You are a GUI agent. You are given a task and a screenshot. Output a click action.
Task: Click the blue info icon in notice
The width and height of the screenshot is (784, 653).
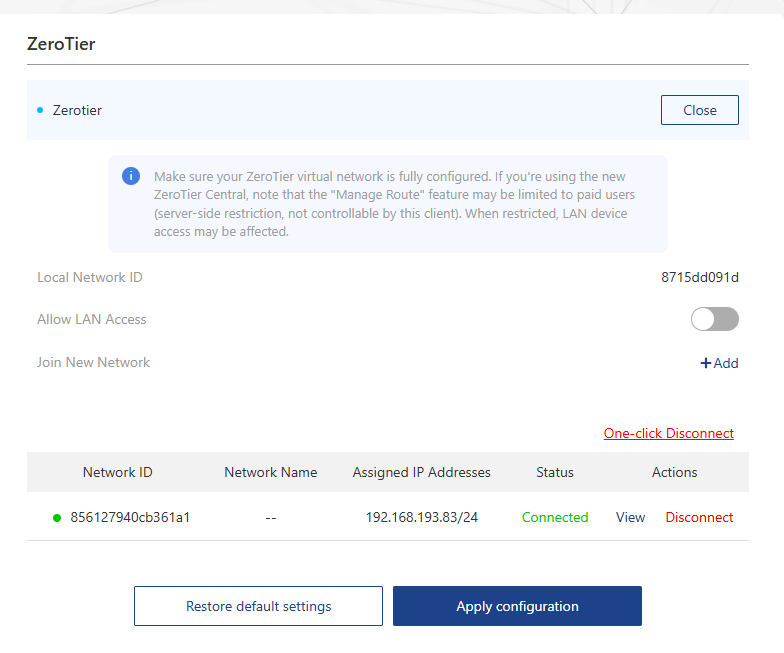coord(131,176)
